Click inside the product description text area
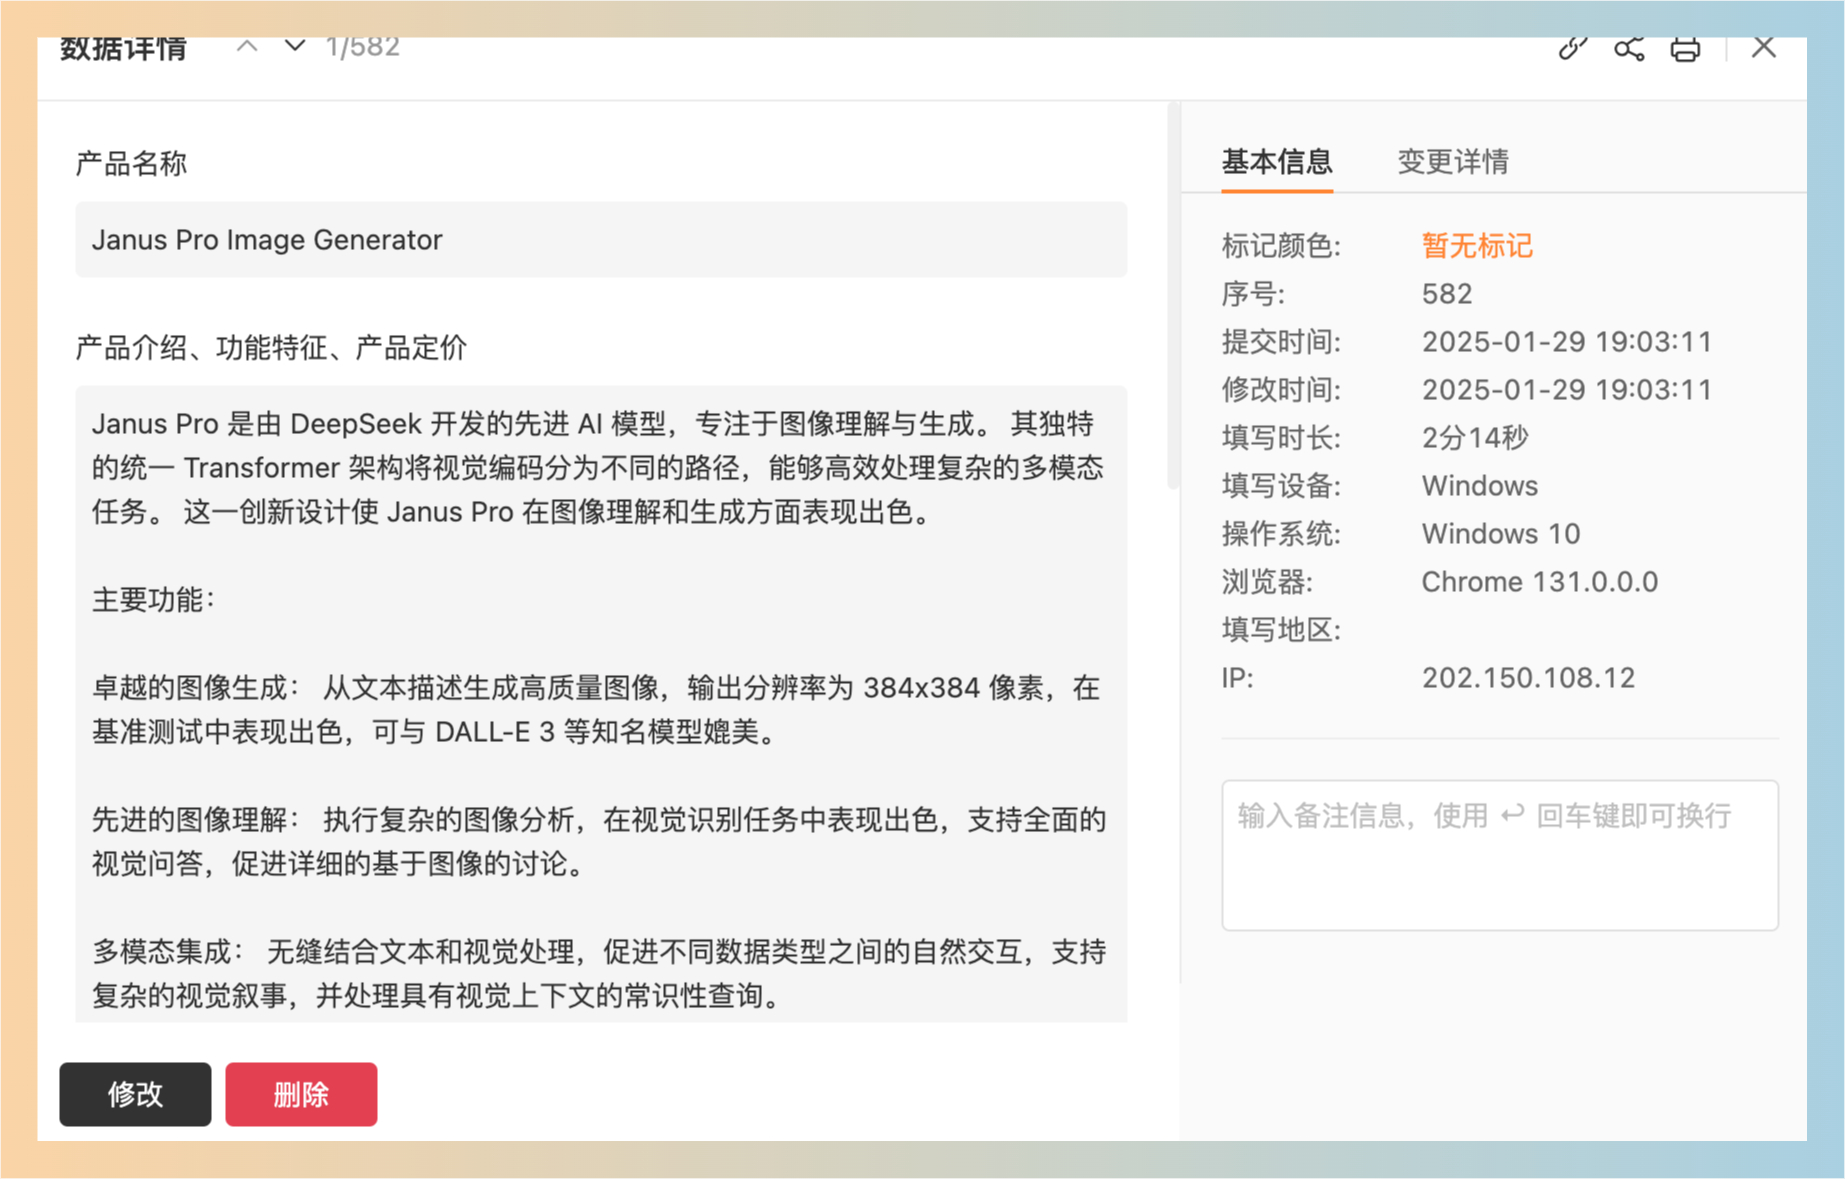This screenshot has width=1845, height=1179. coord(600,700)
